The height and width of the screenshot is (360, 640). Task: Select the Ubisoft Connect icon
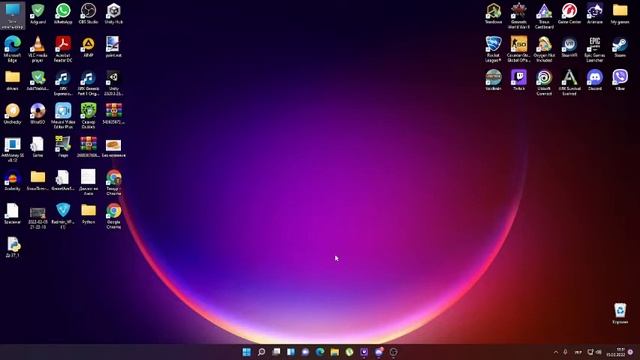point(544,83)
